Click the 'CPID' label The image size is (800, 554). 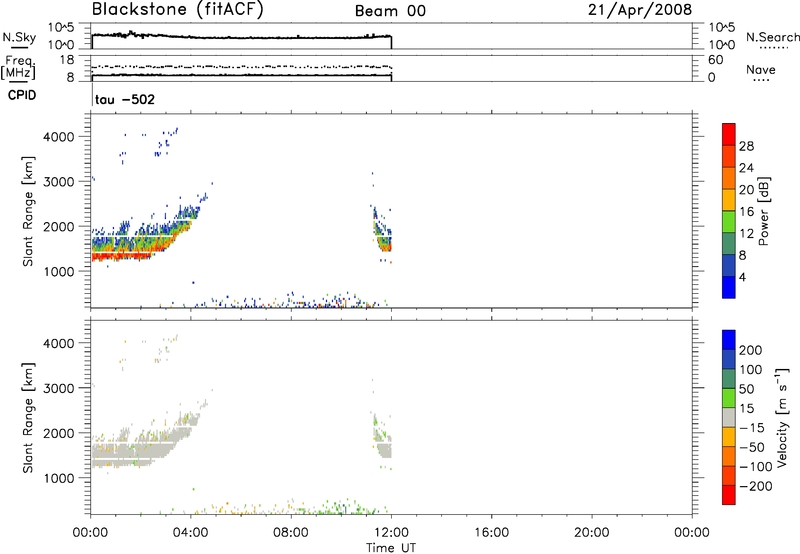(22, 95)
